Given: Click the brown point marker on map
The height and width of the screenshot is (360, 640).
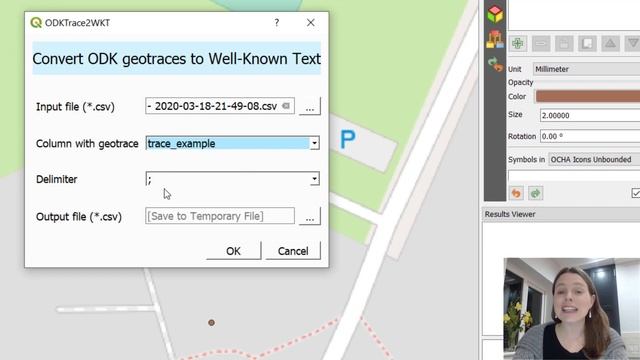Looking at the screenshot, I should tap(211, 322).
